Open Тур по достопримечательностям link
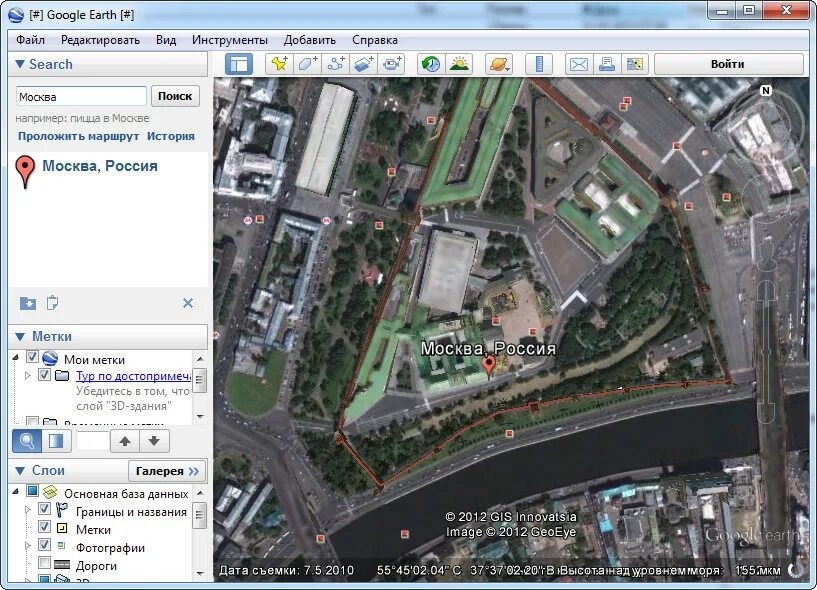Viewport: 817px width, 590px height. tap(133, 376)
